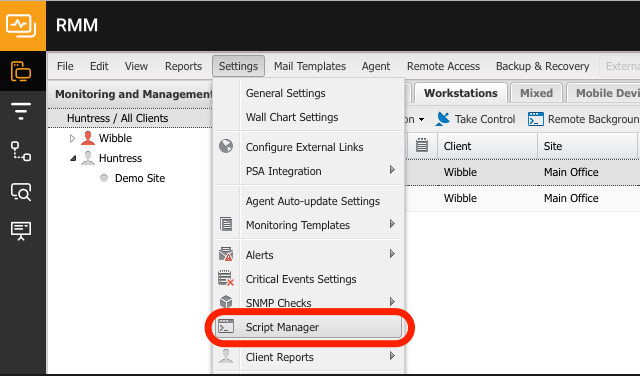This screenshot has width=640, height=376.
Task: Collapse the Huntress client tree node
Action: tap(73, 158)
